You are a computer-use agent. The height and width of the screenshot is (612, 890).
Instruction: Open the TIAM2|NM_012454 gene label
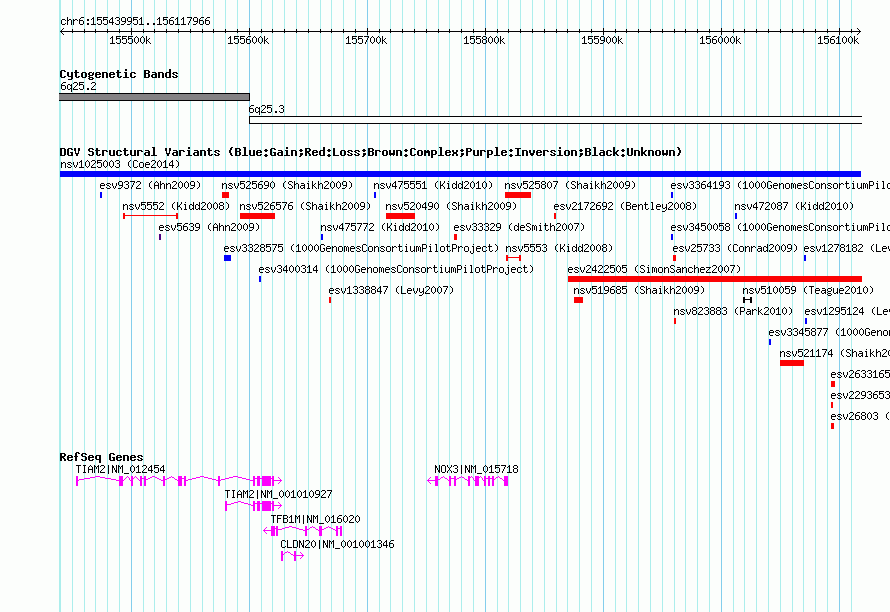[120, 469]
